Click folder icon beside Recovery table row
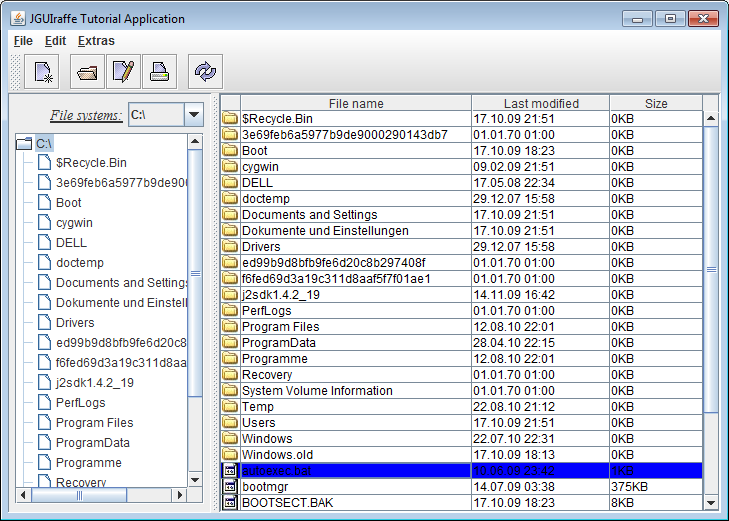This screenshot has height=521, width=729. (x=230, y=374)
